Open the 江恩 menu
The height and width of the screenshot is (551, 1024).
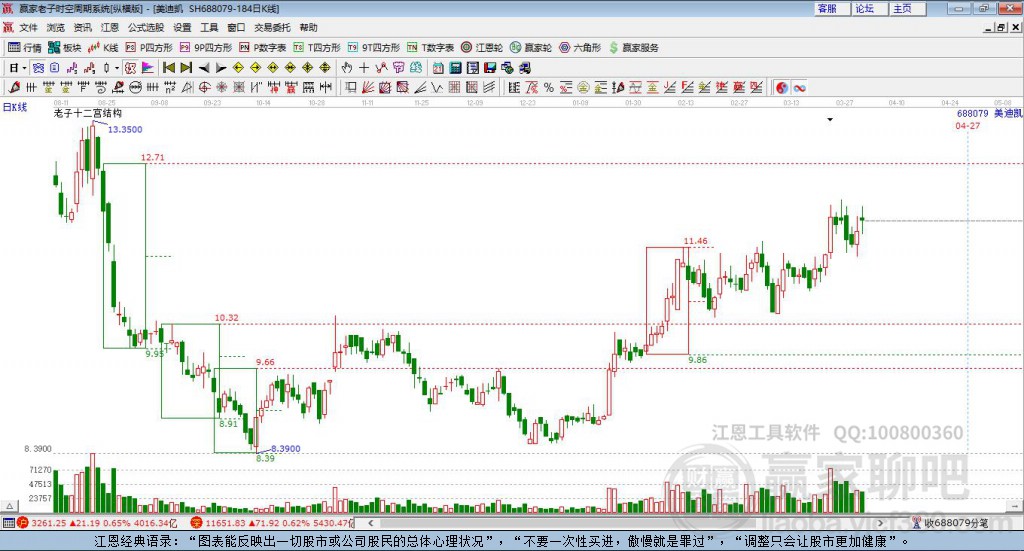click(110, 27)
